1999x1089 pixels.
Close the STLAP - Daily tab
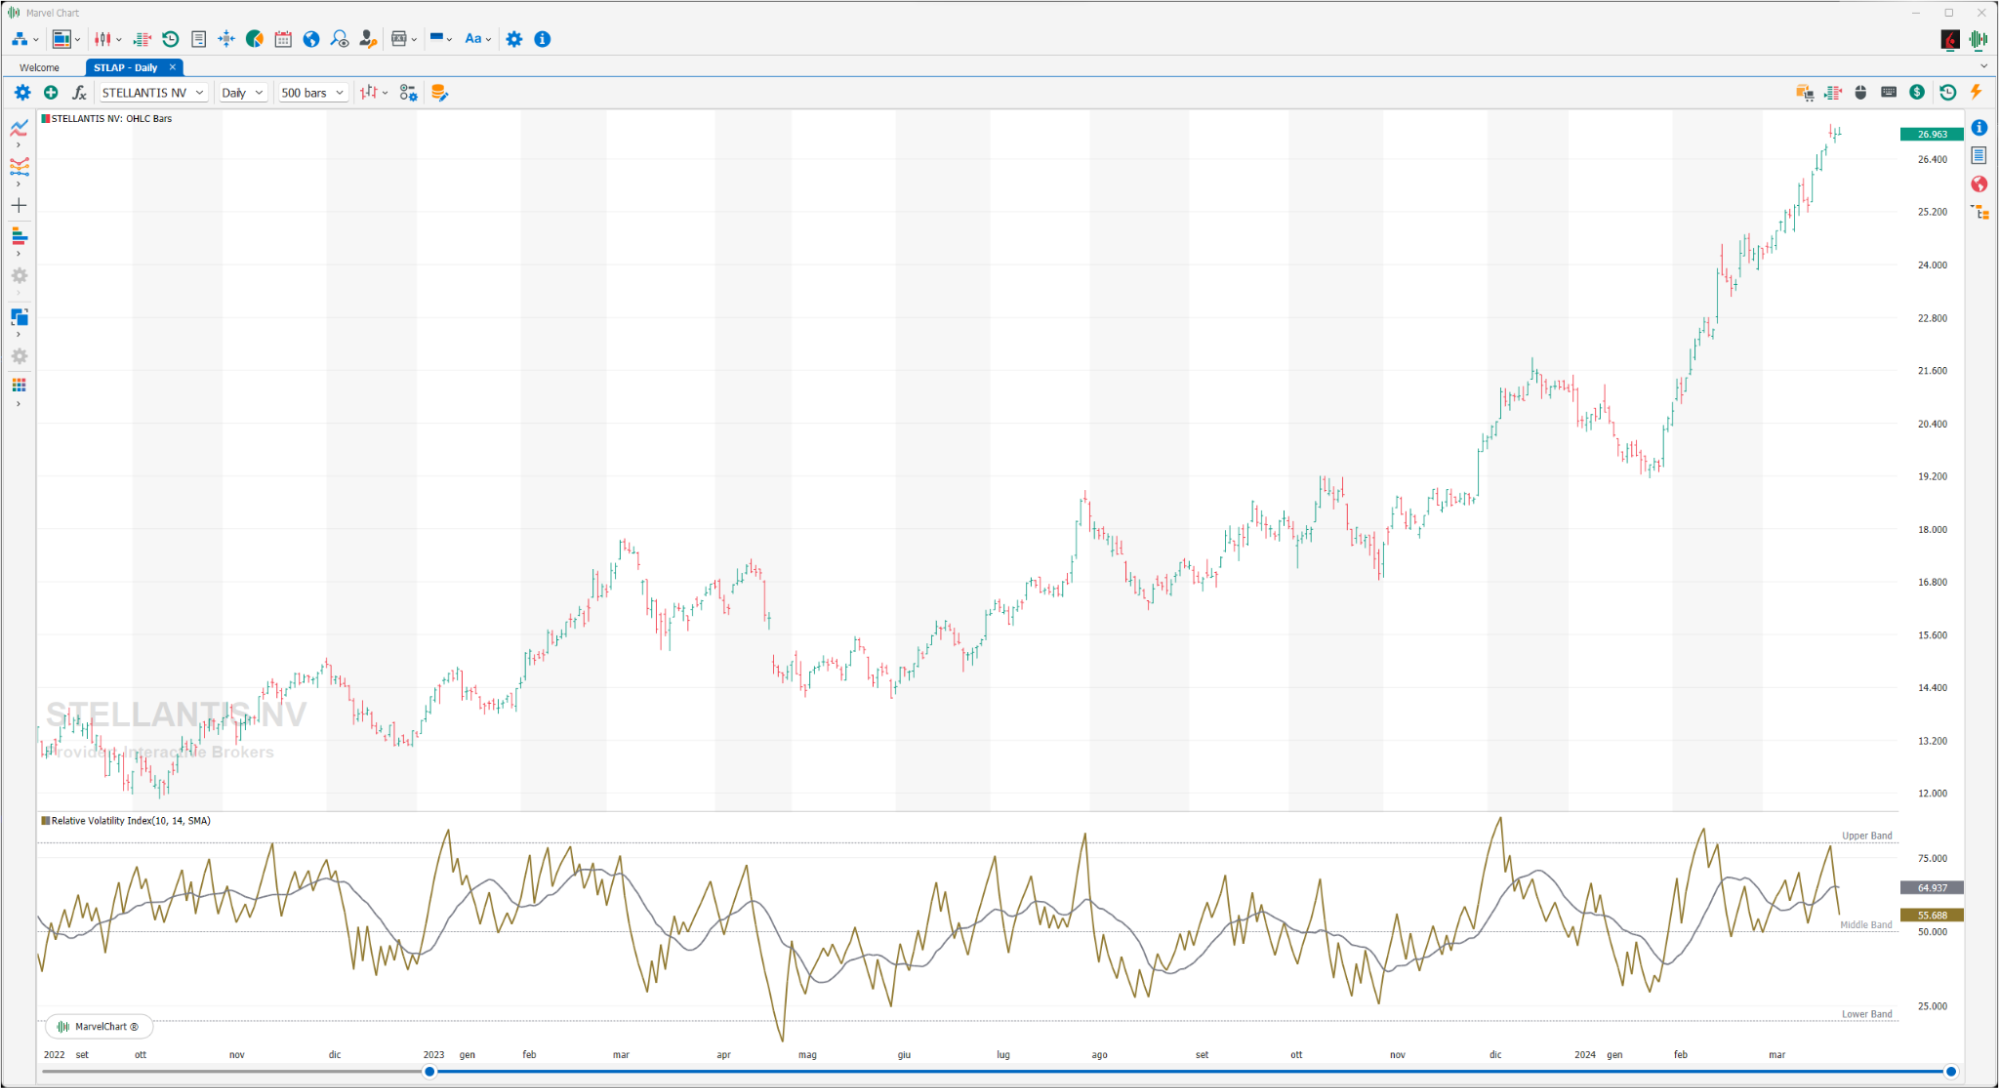tap(172, 67)
